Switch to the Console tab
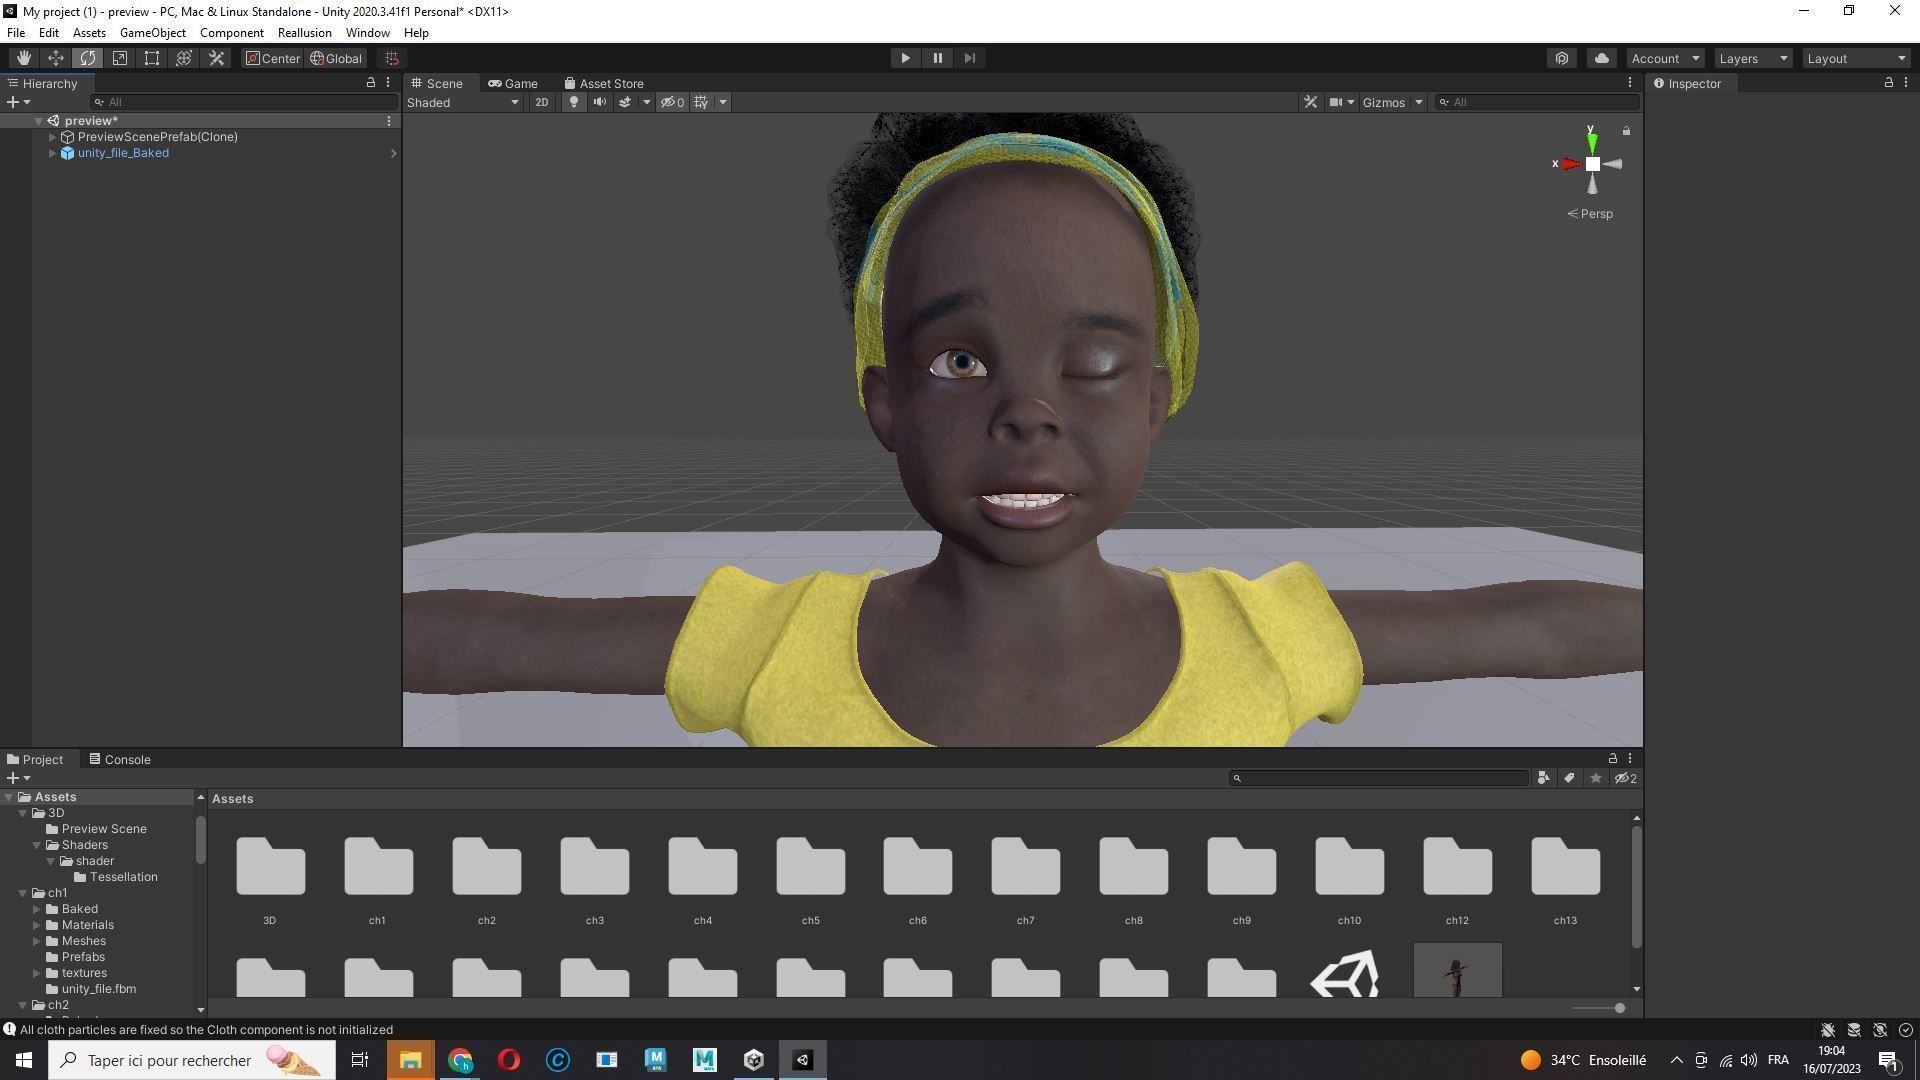The width and height of the screenshot is (1920, 1080). pos(120,760)
